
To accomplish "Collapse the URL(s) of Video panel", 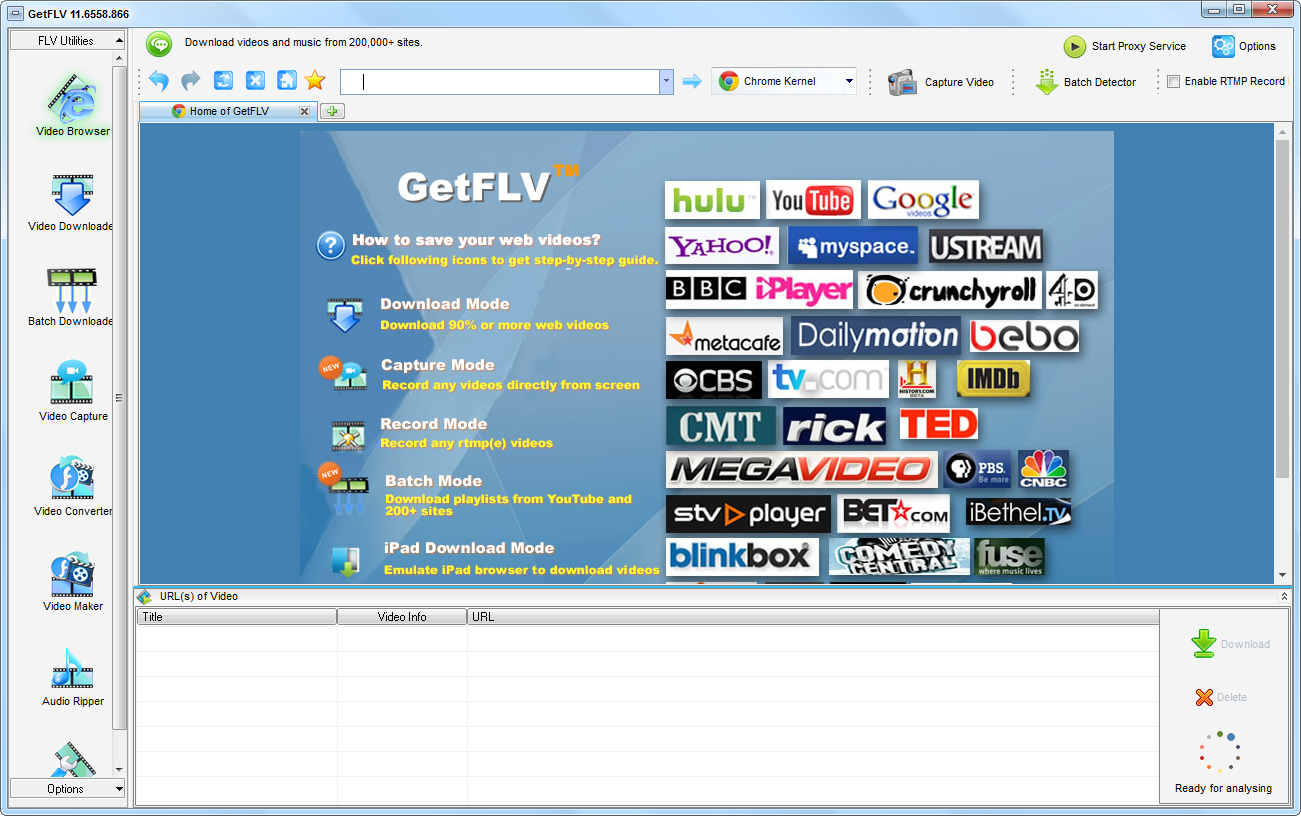I will point(1284,596).
